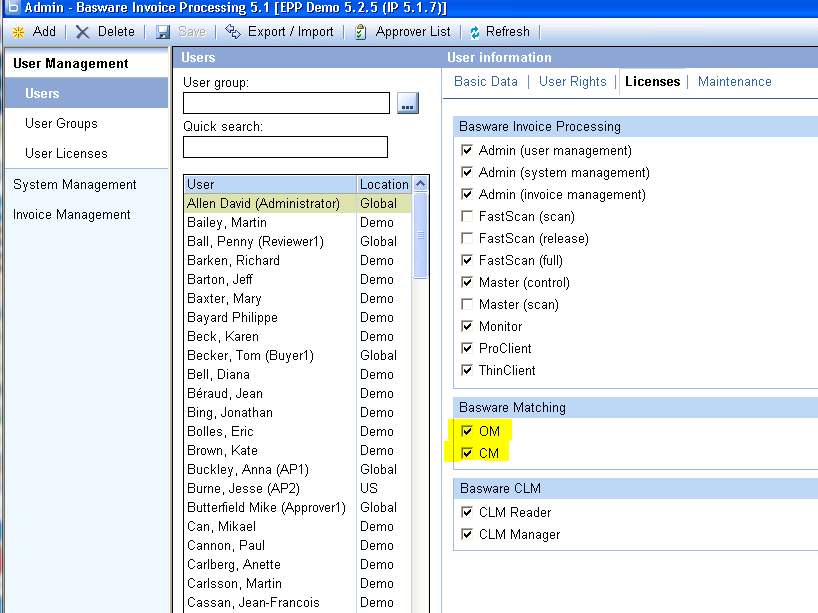Screen dimensions: 818x613
Task: Enable FastScan (scan) license
Action: pos(467,216)
